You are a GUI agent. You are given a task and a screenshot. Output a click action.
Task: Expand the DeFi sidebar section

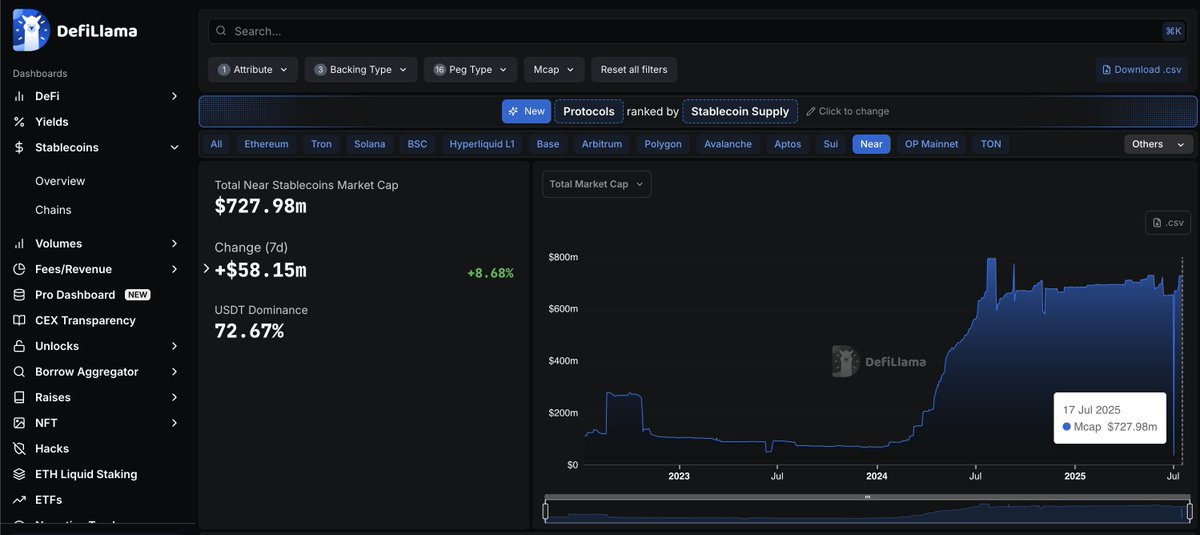(x=174, y=96)
